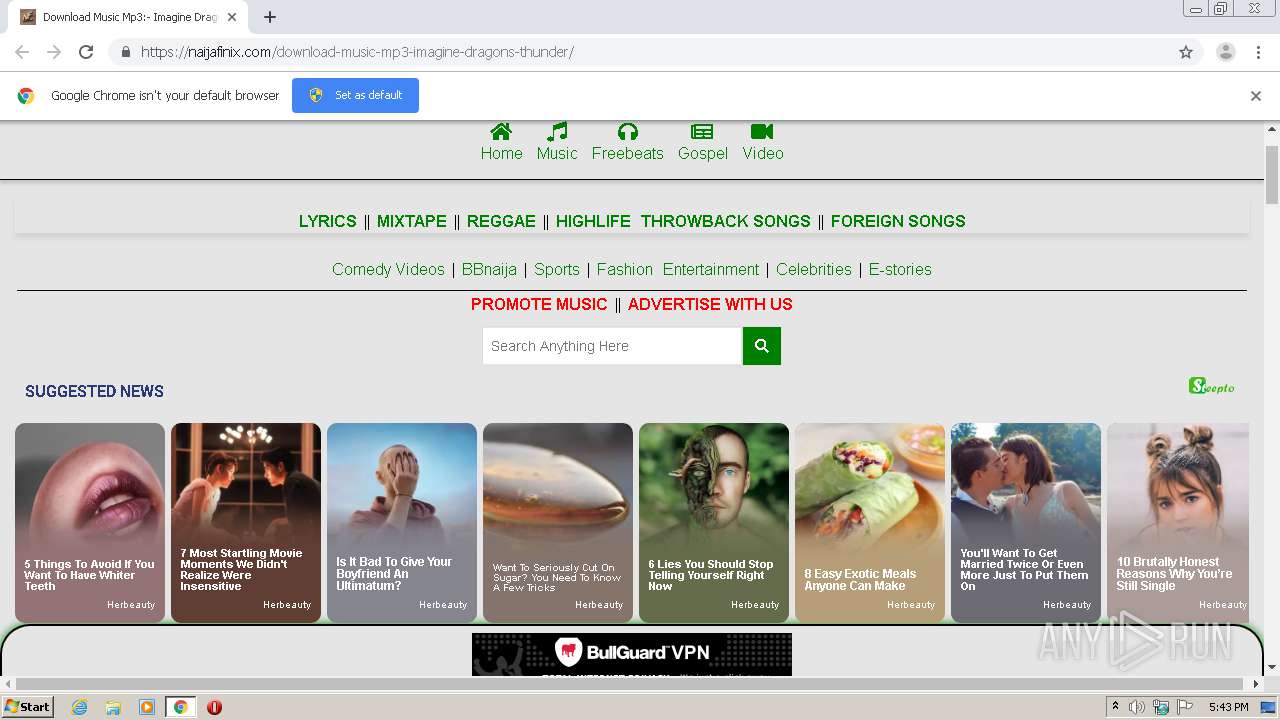Image resolution: width=1280 pixels, height=720 pixels.
Task: Bookmark this page with the star icon
Action: [x=1186, y=52]
